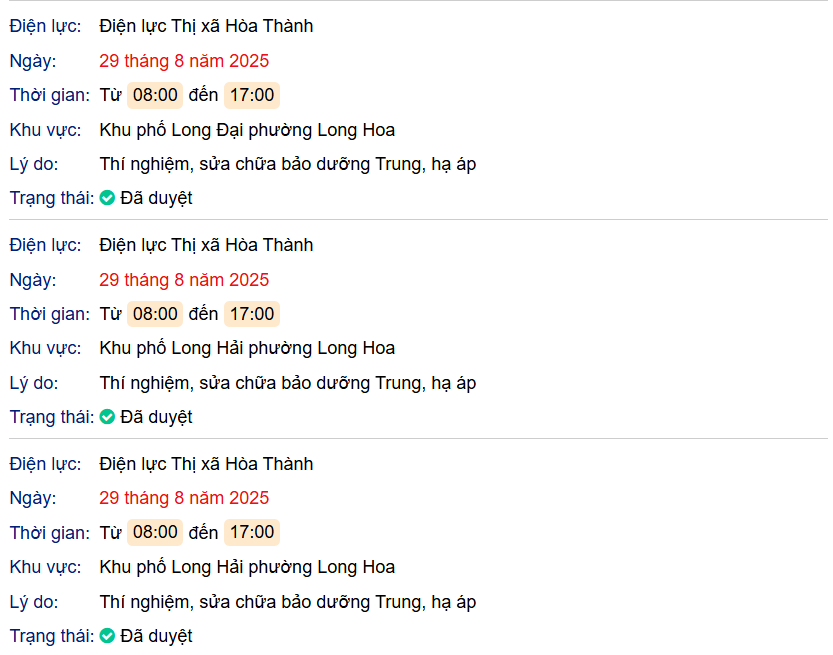Click the 08:00 start time badge in second entry
Image resolution: width=833 pixels, height=655 pixels.
tap(155, 314)
